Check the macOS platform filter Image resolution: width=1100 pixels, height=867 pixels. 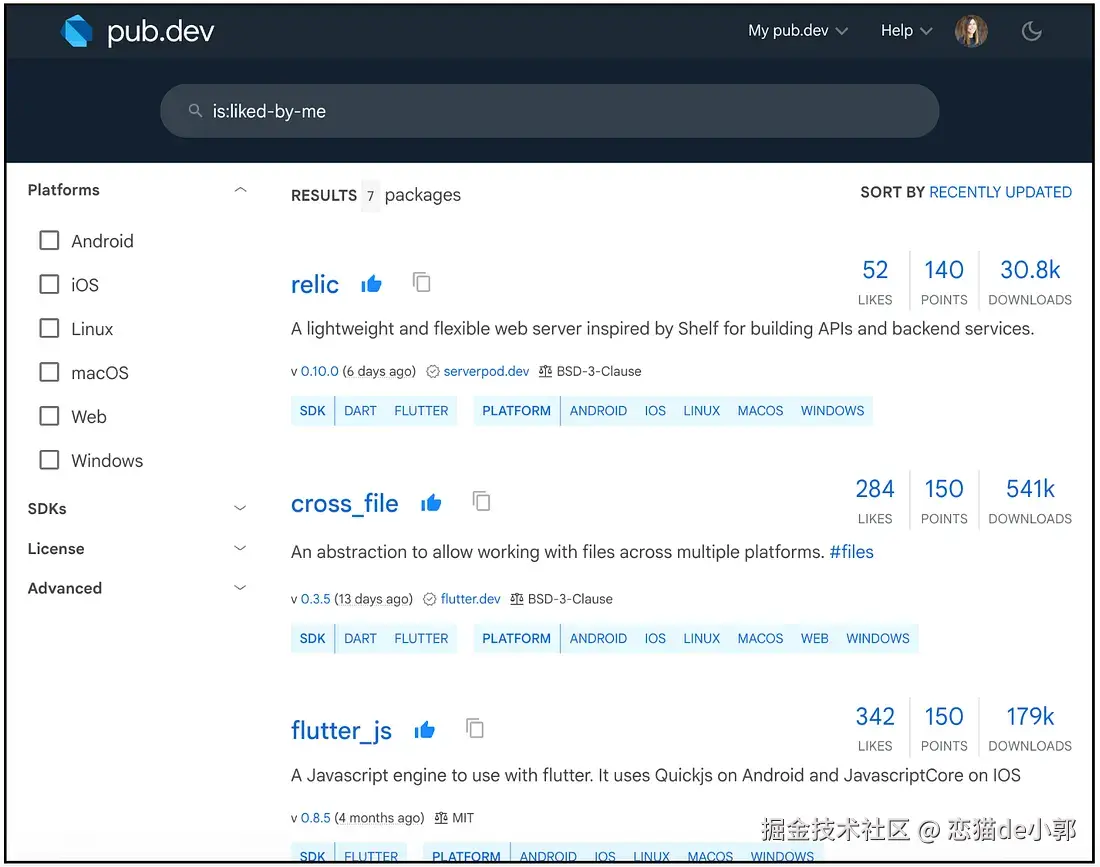coord(49,372)
